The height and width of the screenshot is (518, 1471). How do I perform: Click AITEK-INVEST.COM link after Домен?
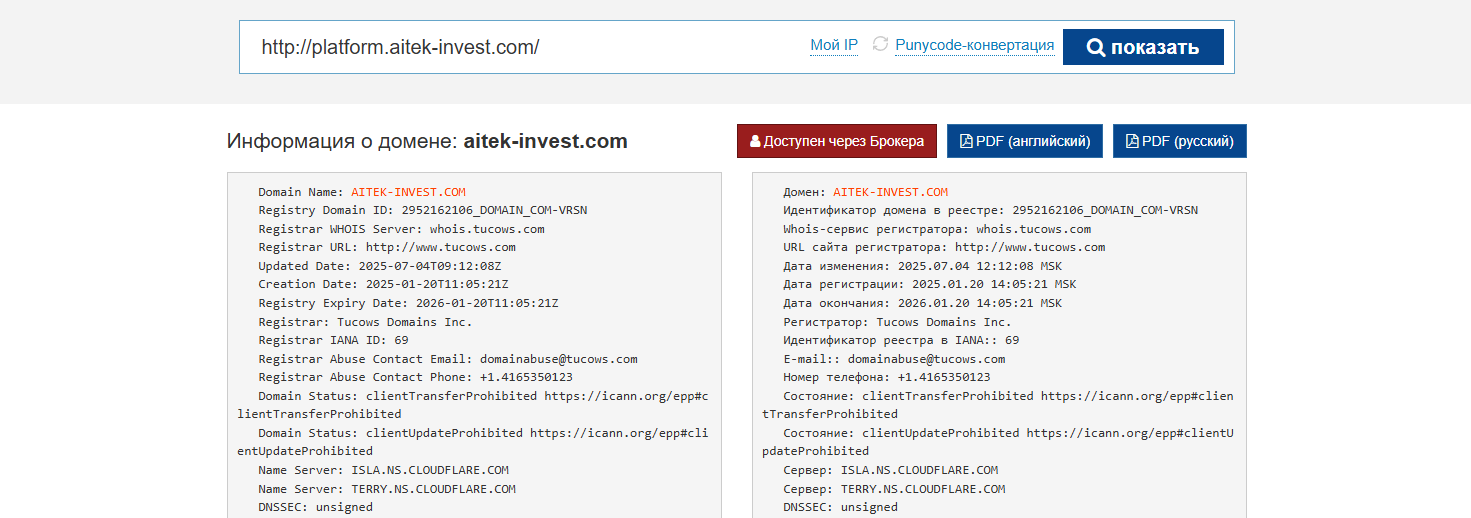[x=890, y=192]
